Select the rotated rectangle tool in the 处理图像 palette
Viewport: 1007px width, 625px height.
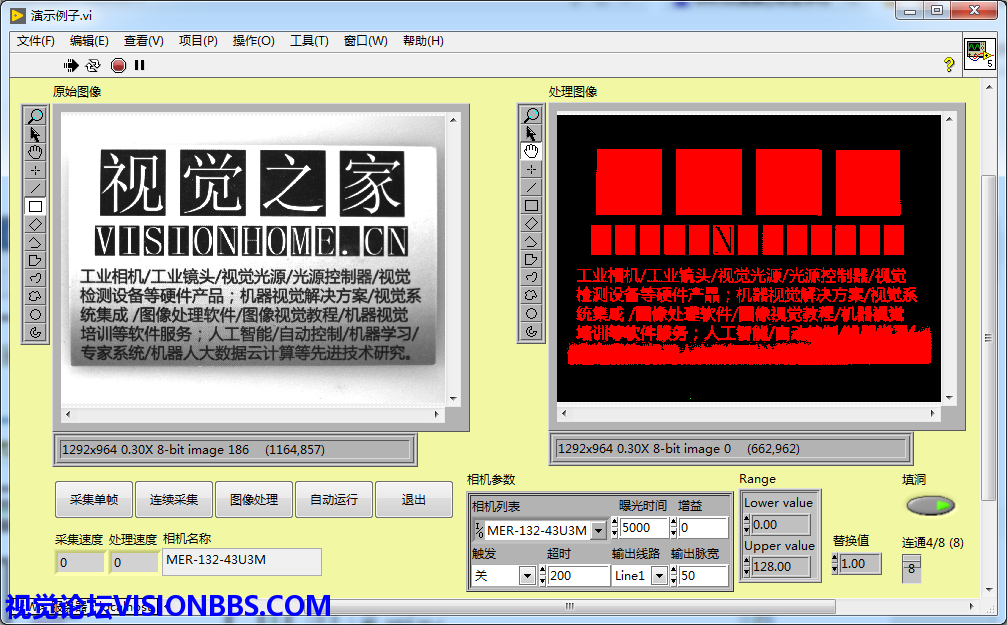point(531,224)
